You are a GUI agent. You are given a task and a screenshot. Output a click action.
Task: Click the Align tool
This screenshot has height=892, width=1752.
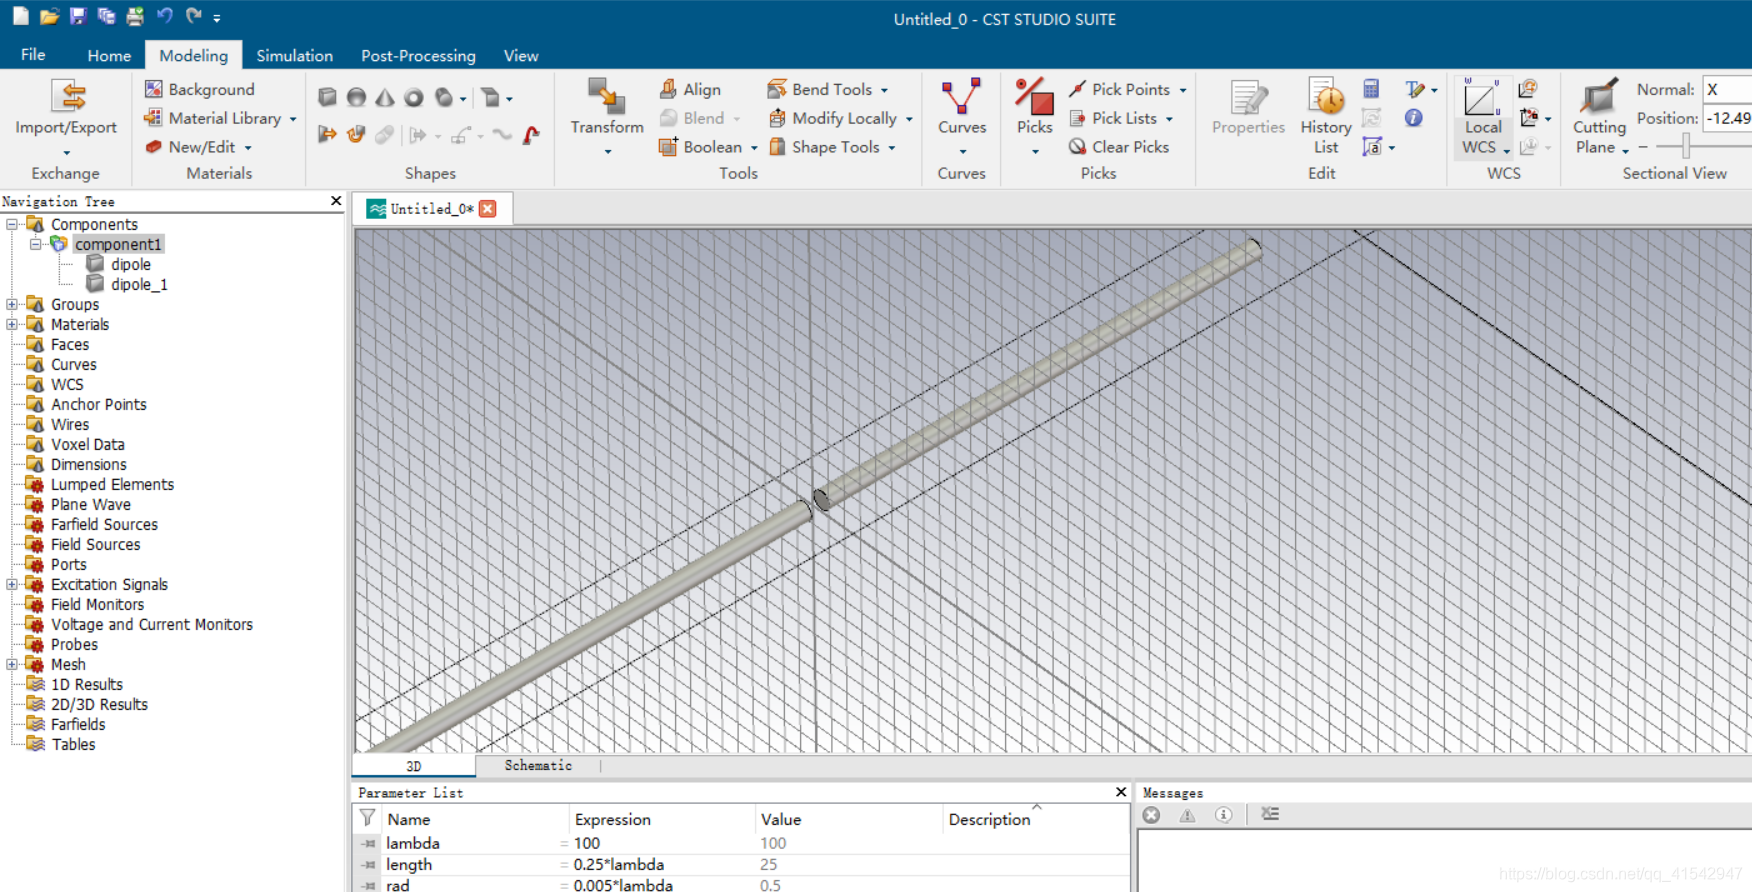pos(690,89)
